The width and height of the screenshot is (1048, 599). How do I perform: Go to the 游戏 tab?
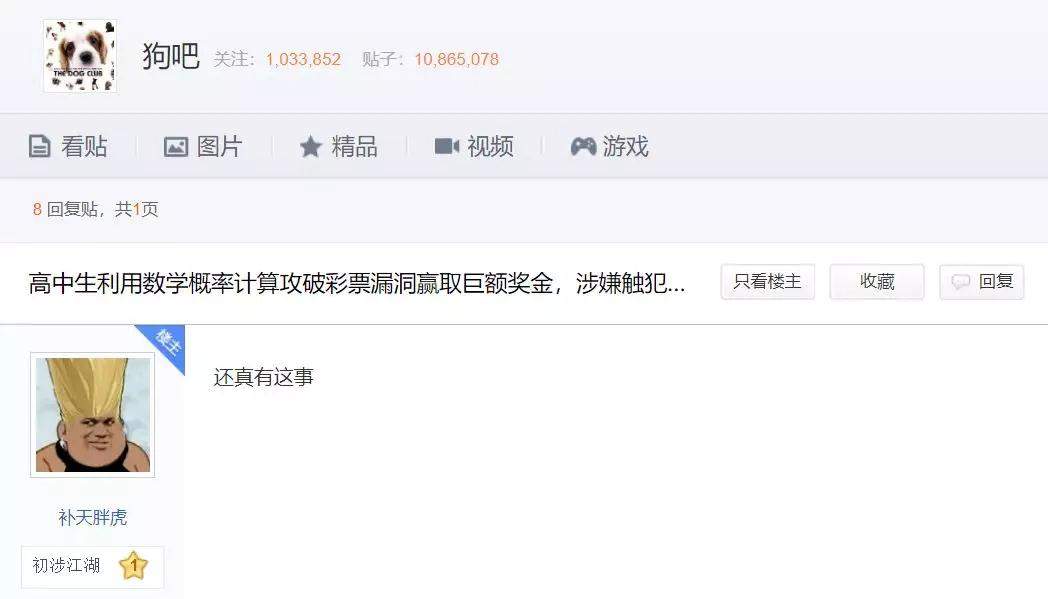(x=610, y=146)
